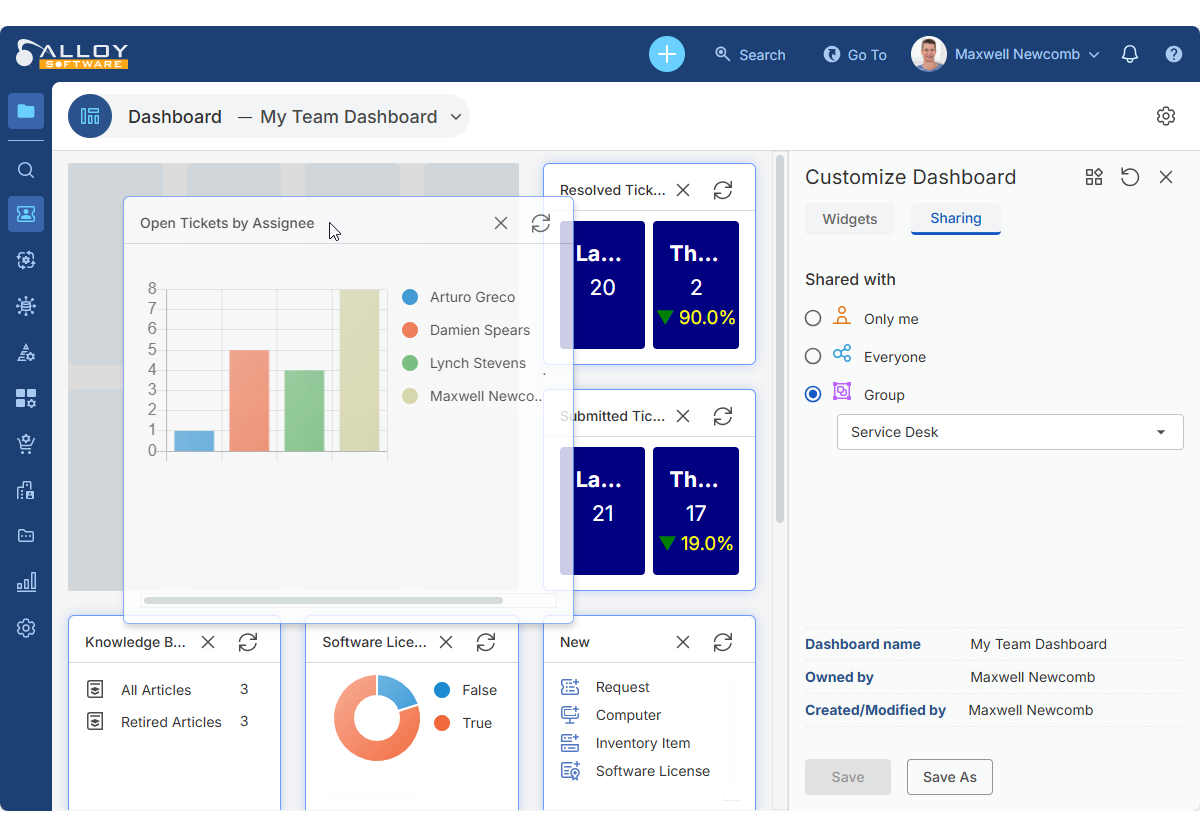Click the blue plus create button

666,54
